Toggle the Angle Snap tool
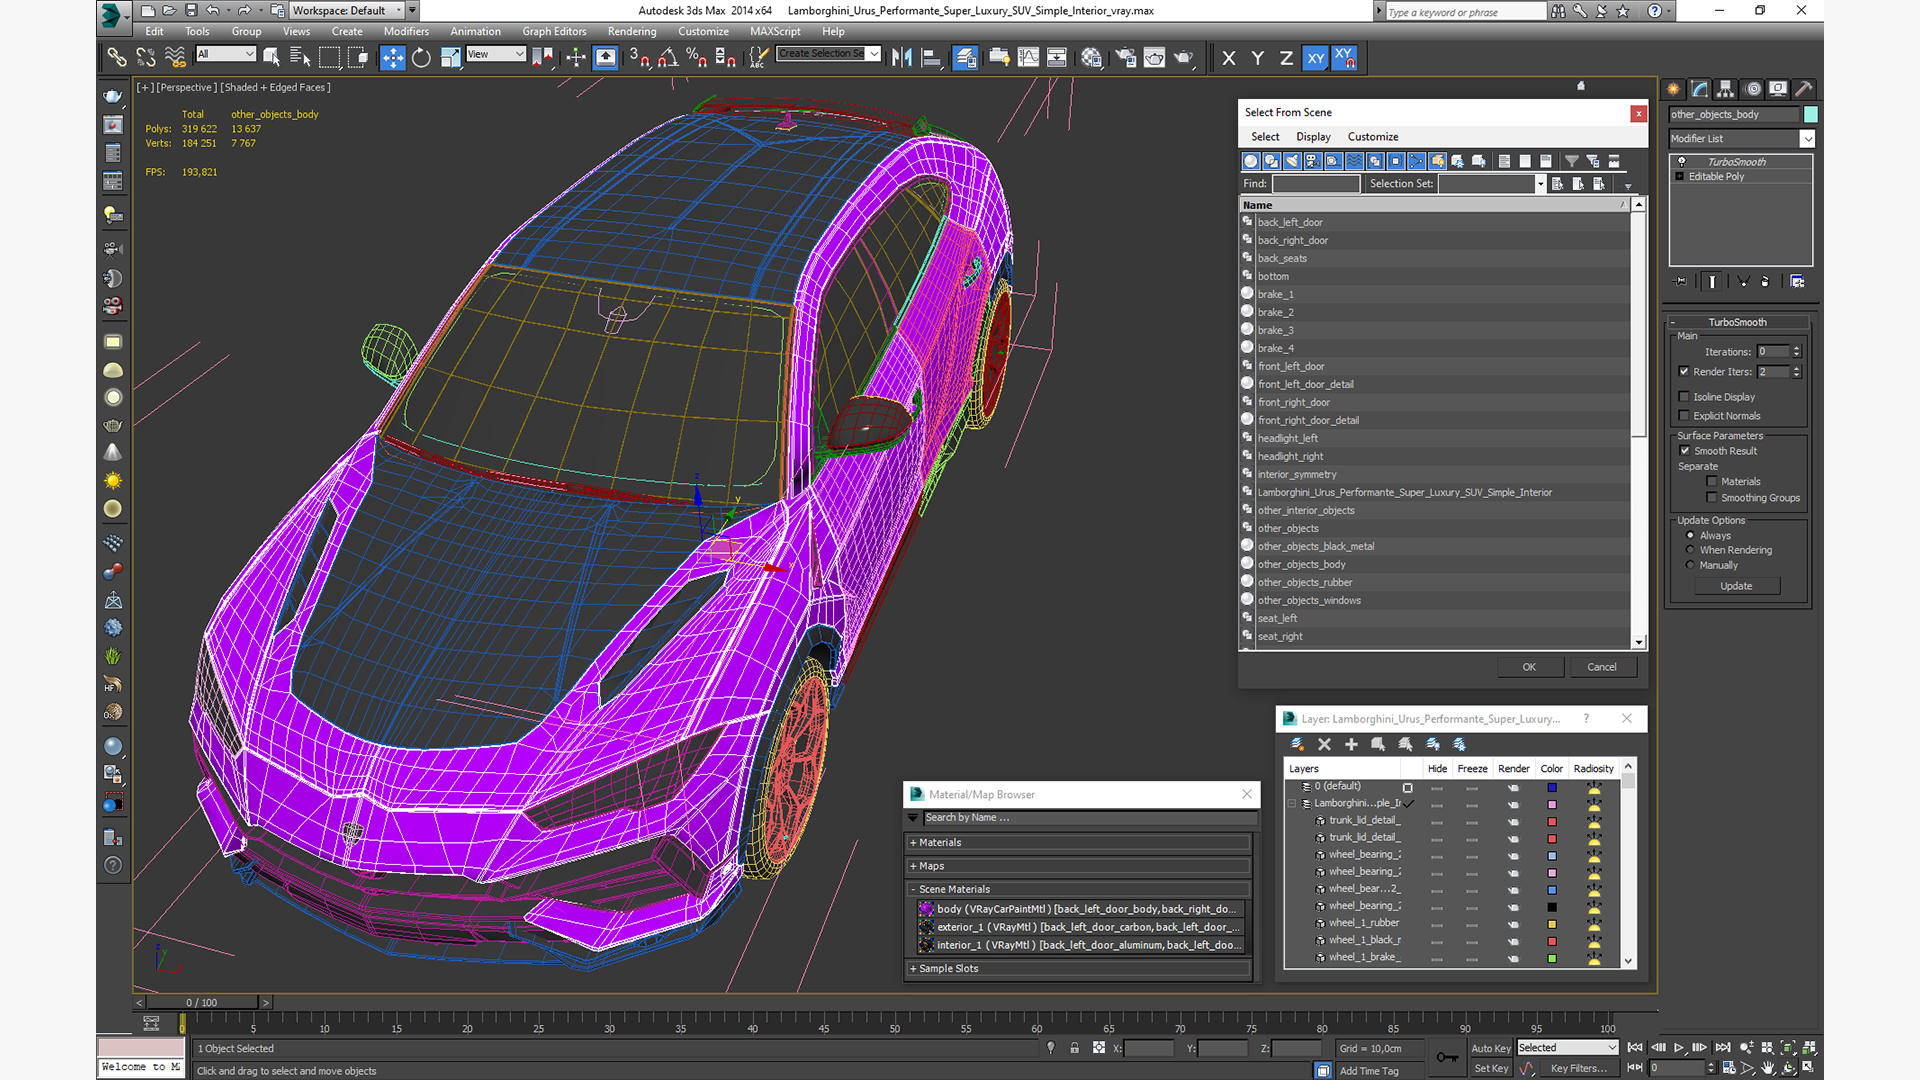Viewport: 1920px width, 1080px height. click(x=668, y=58)
